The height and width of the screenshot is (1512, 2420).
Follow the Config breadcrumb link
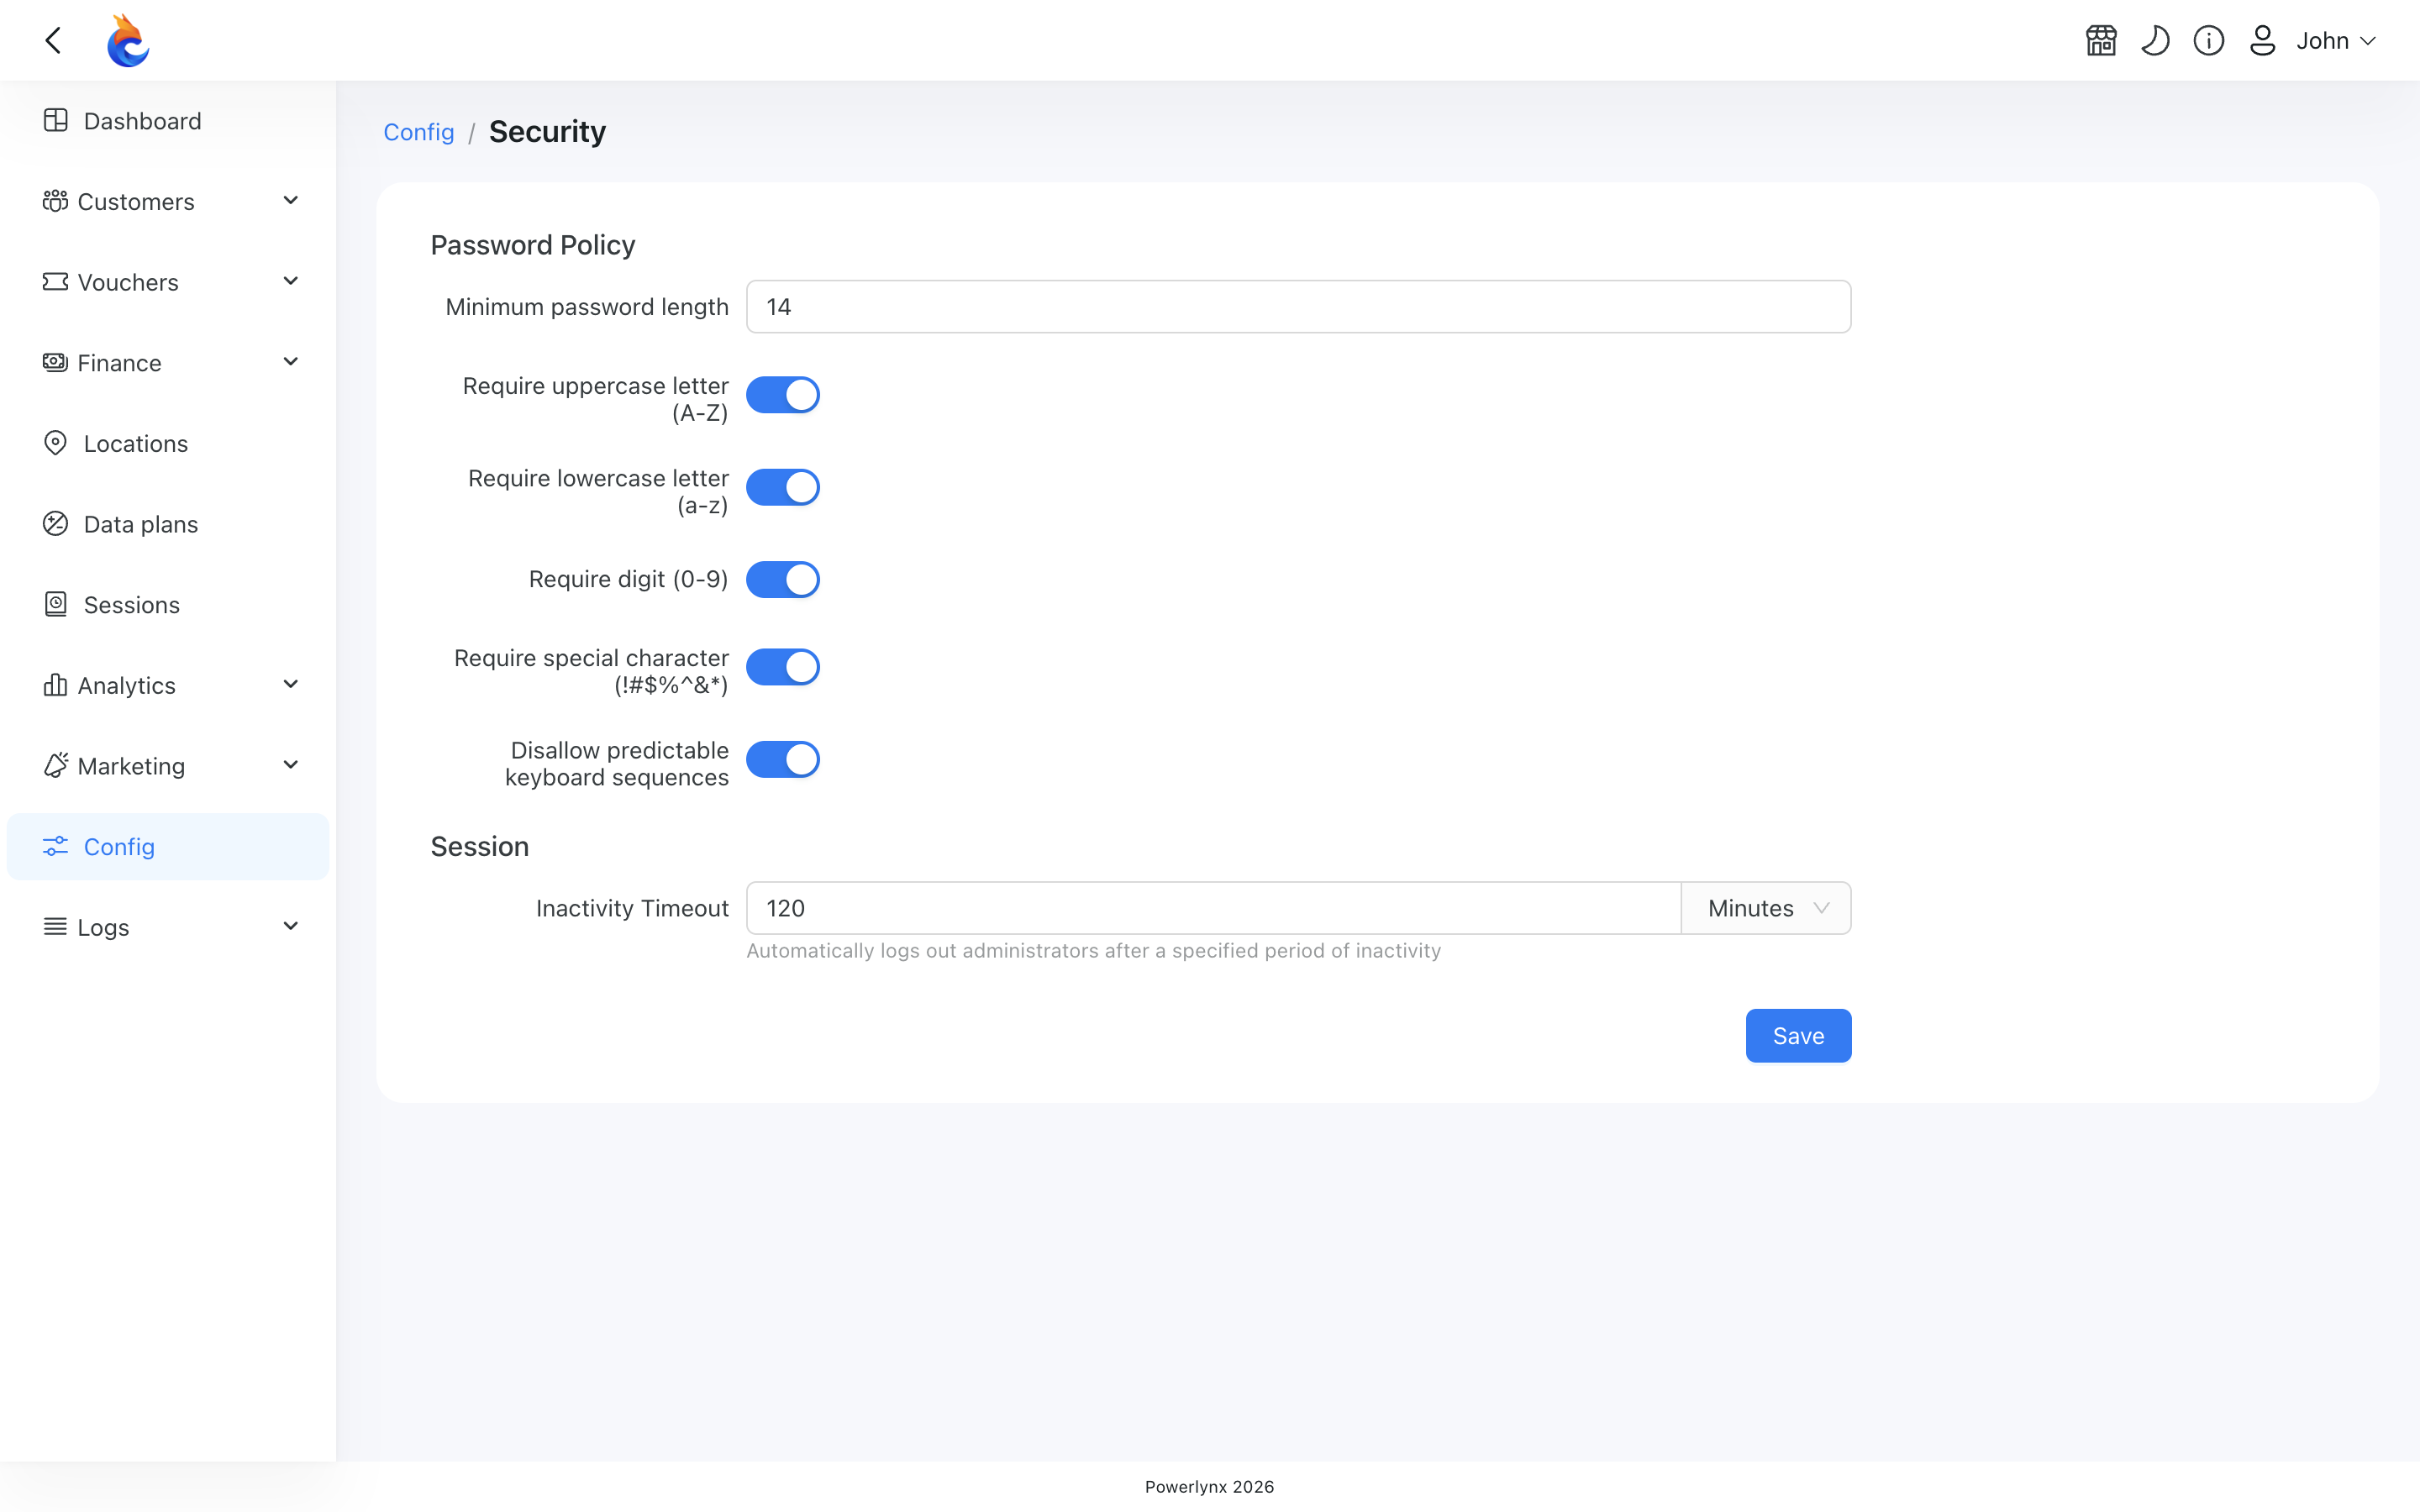tap(419, 132)
